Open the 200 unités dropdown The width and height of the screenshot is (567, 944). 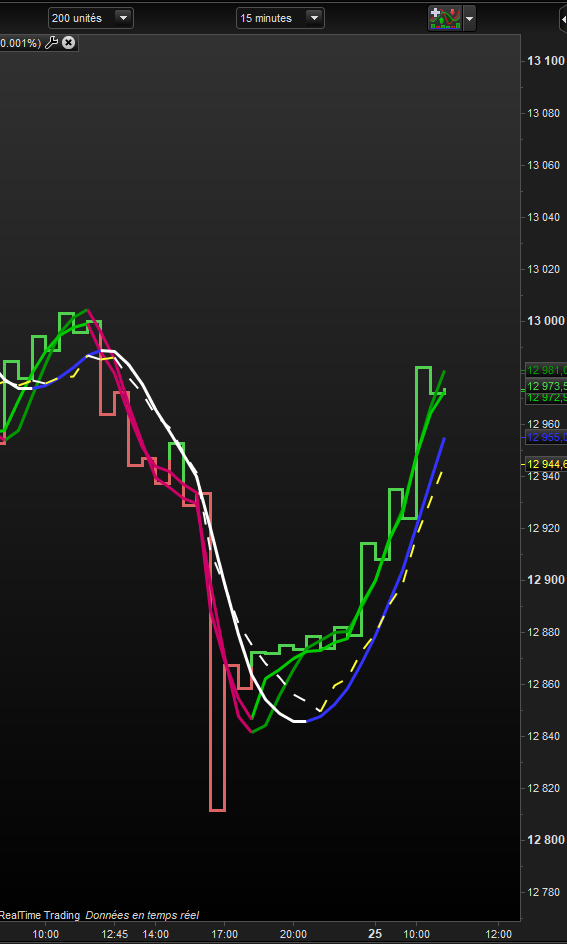91,18
